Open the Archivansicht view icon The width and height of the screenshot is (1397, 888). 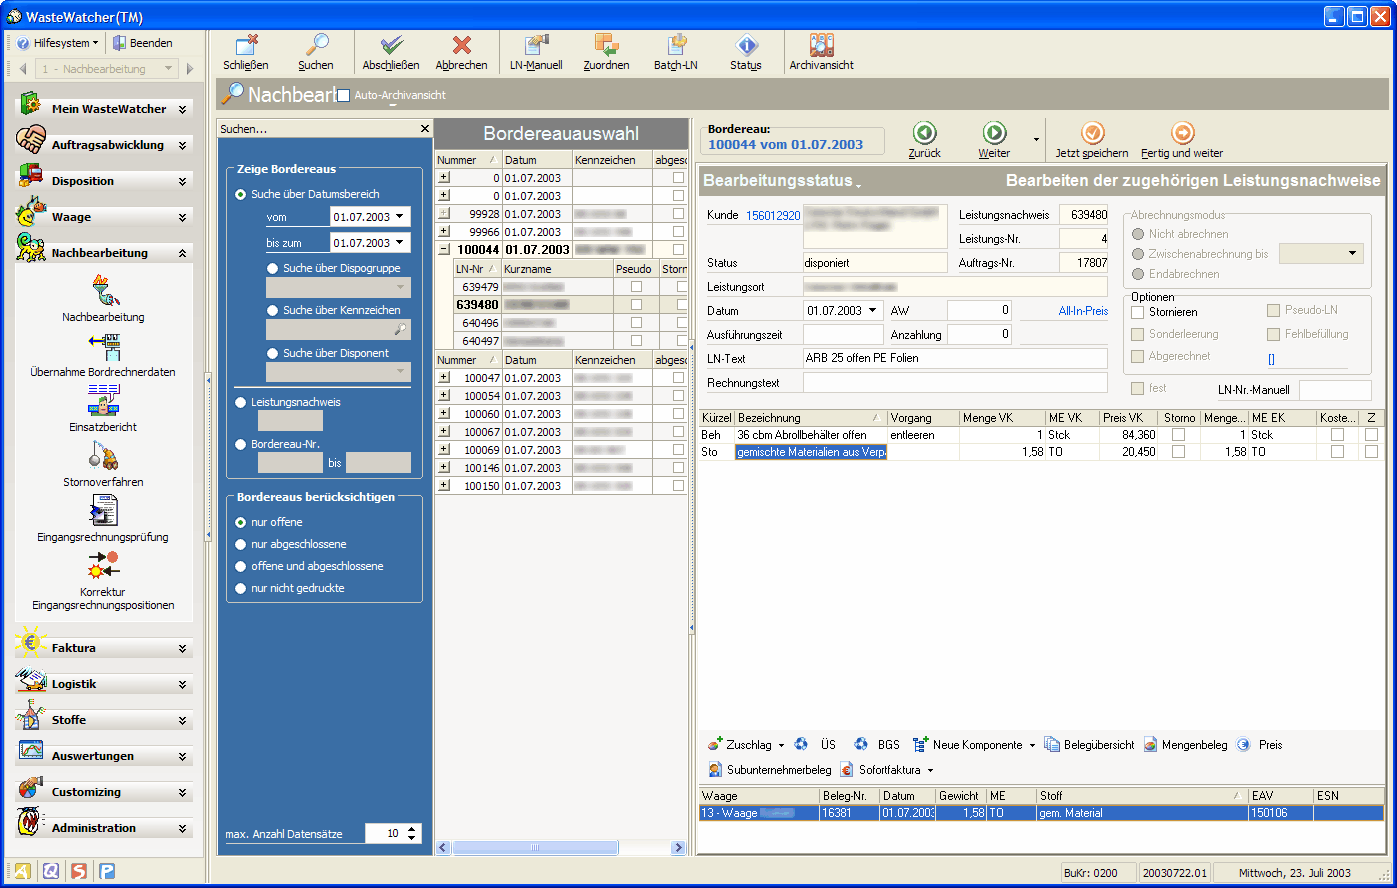tap(821, 46)
